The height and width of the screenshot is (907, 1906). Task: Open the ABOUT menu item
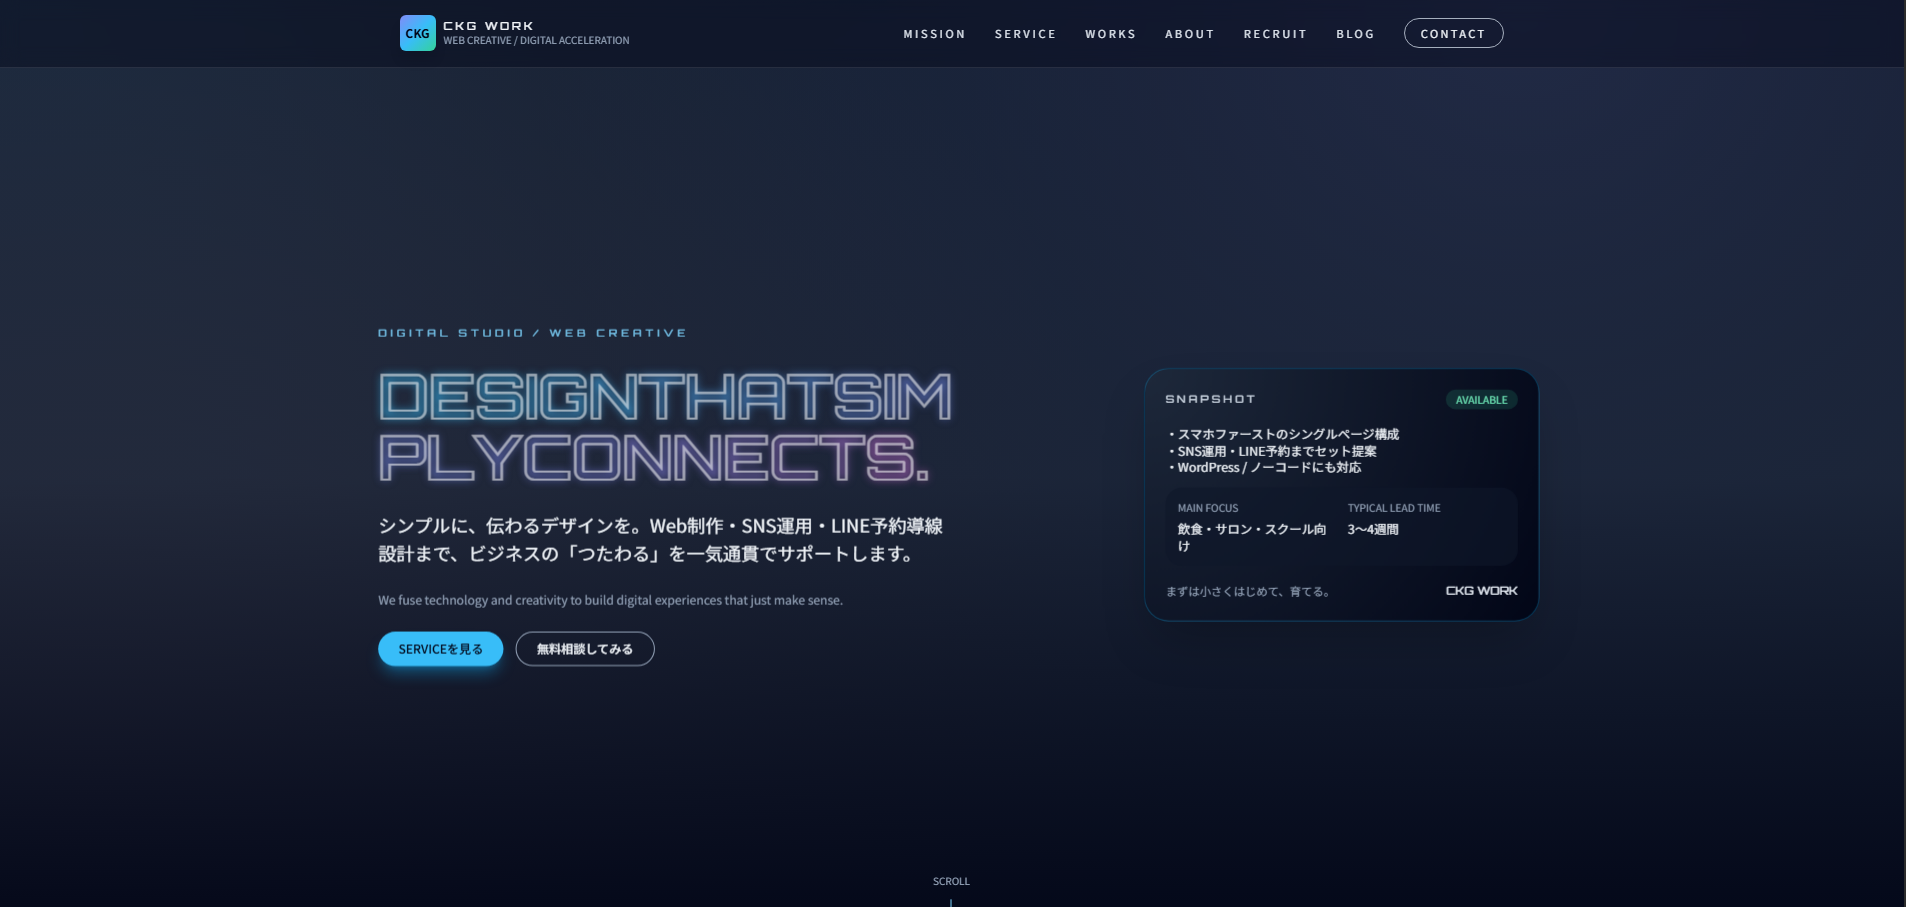tap(1188, 33)
